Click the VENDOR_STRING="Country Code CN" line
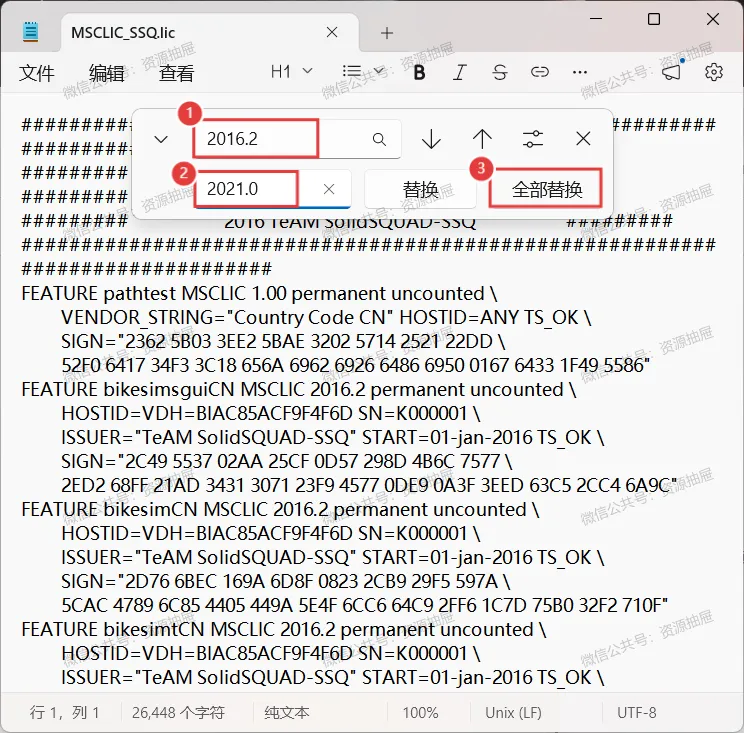 point(326,317)
